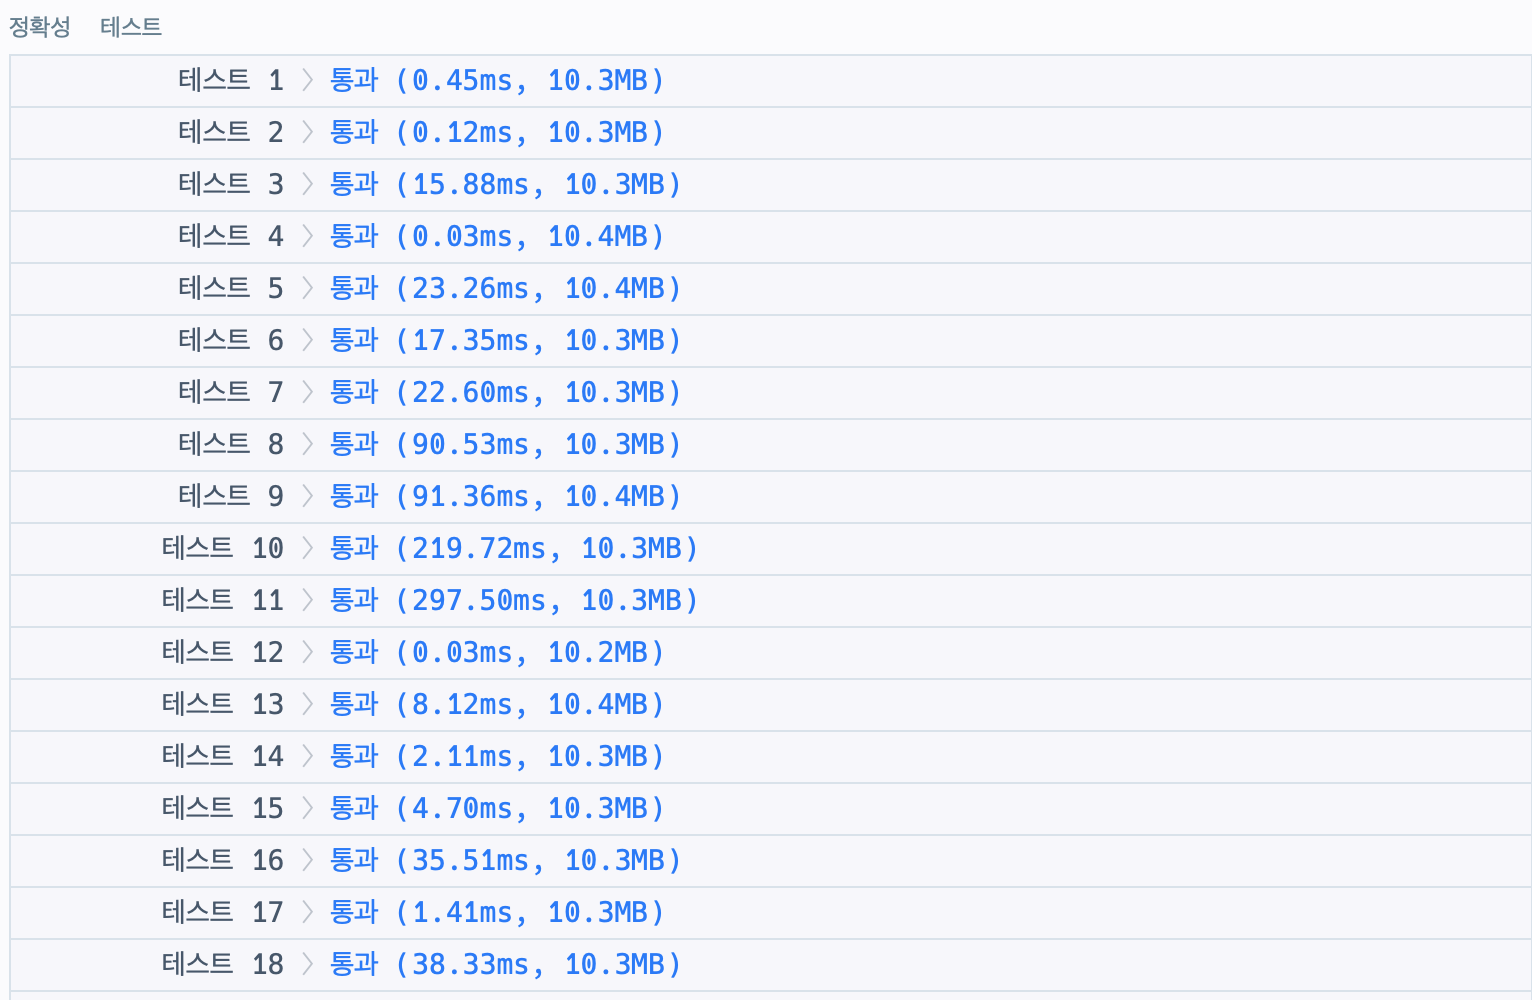Click the chevron beside 테스트 17
Screen dimensions: 1532x1000
[308, 912]
